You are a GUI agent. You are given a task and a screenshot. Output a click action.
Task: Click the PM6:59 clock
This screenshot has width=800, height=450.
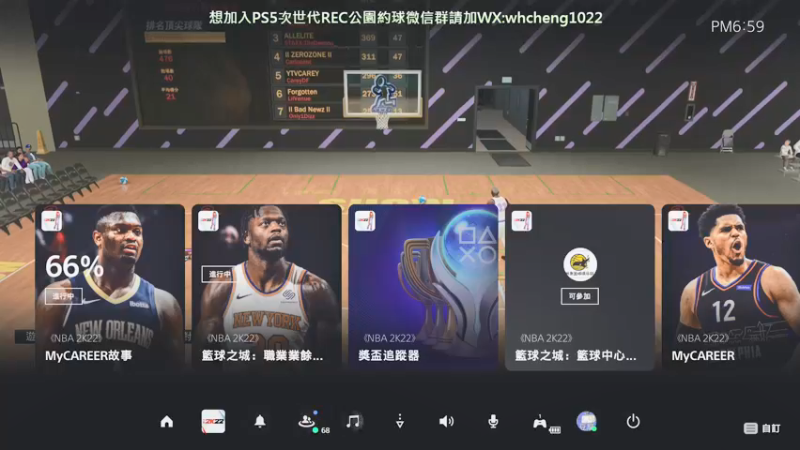737,27
